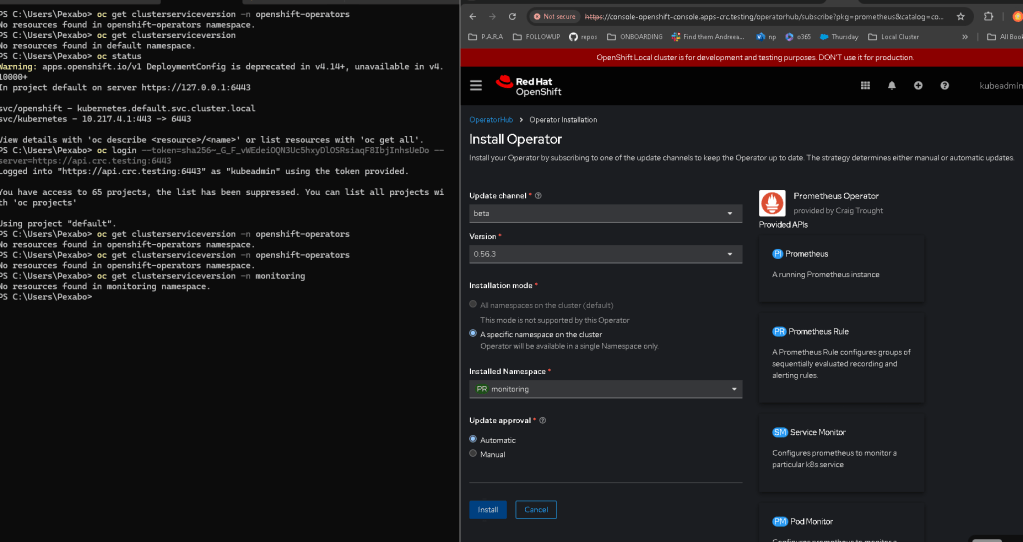The width and height of the screenshot is (1023, 542).
Task: Open the help question mark icon
Action: point(944,85)
